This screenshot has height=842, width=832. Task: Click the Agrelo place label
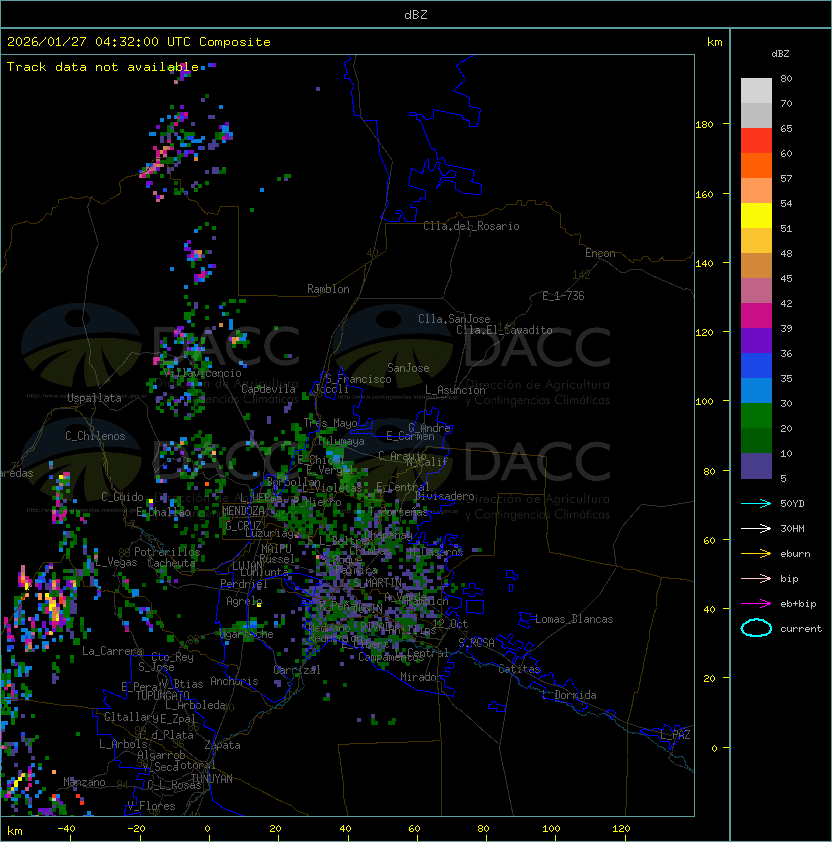click(244, 601)
